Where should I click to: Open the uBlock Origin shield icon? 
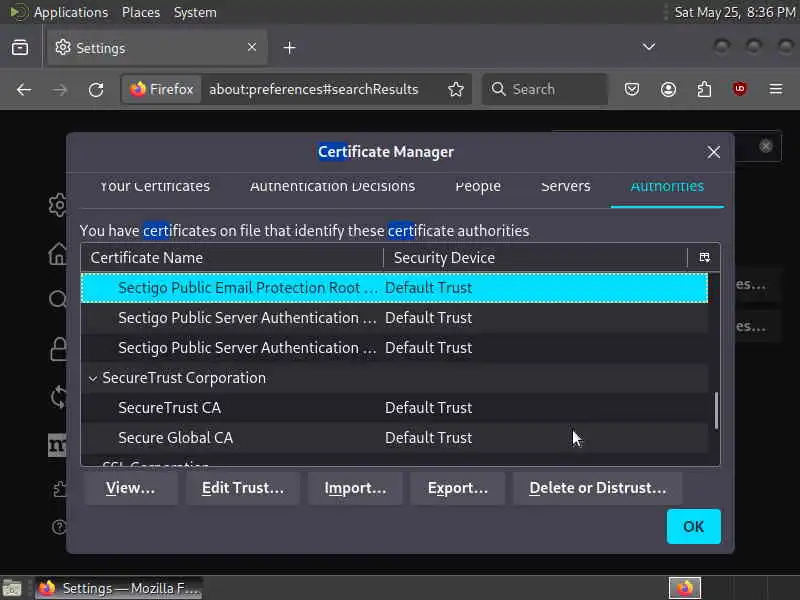740,90
